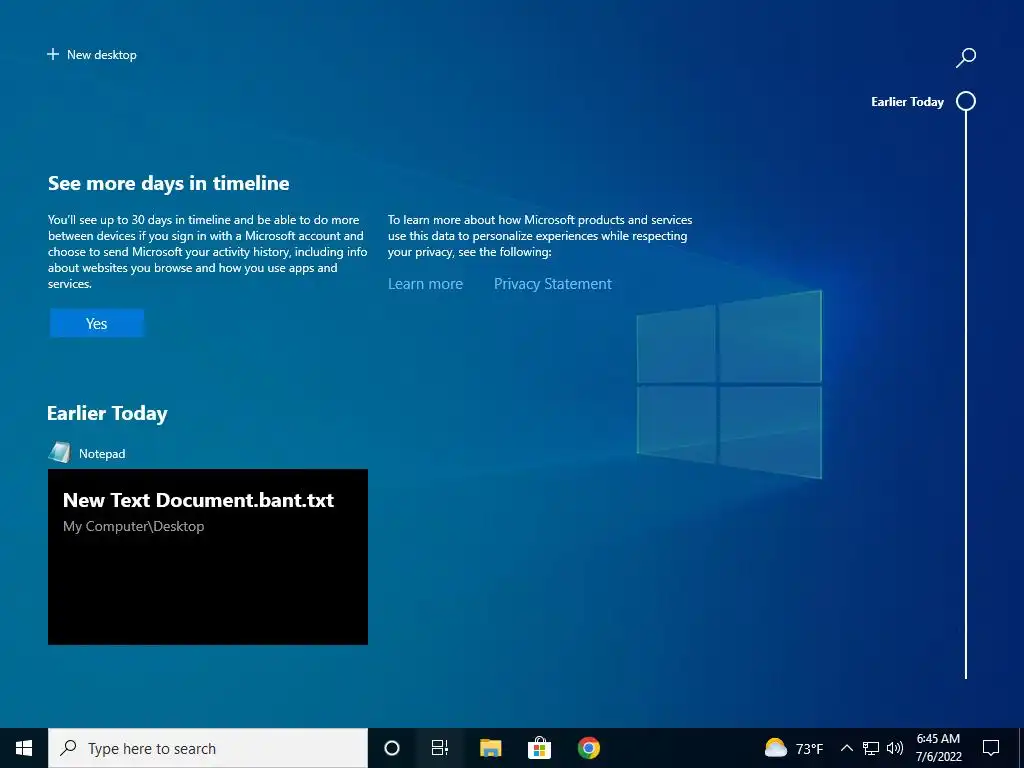Open the Windows Start menu

pos(24,748)
